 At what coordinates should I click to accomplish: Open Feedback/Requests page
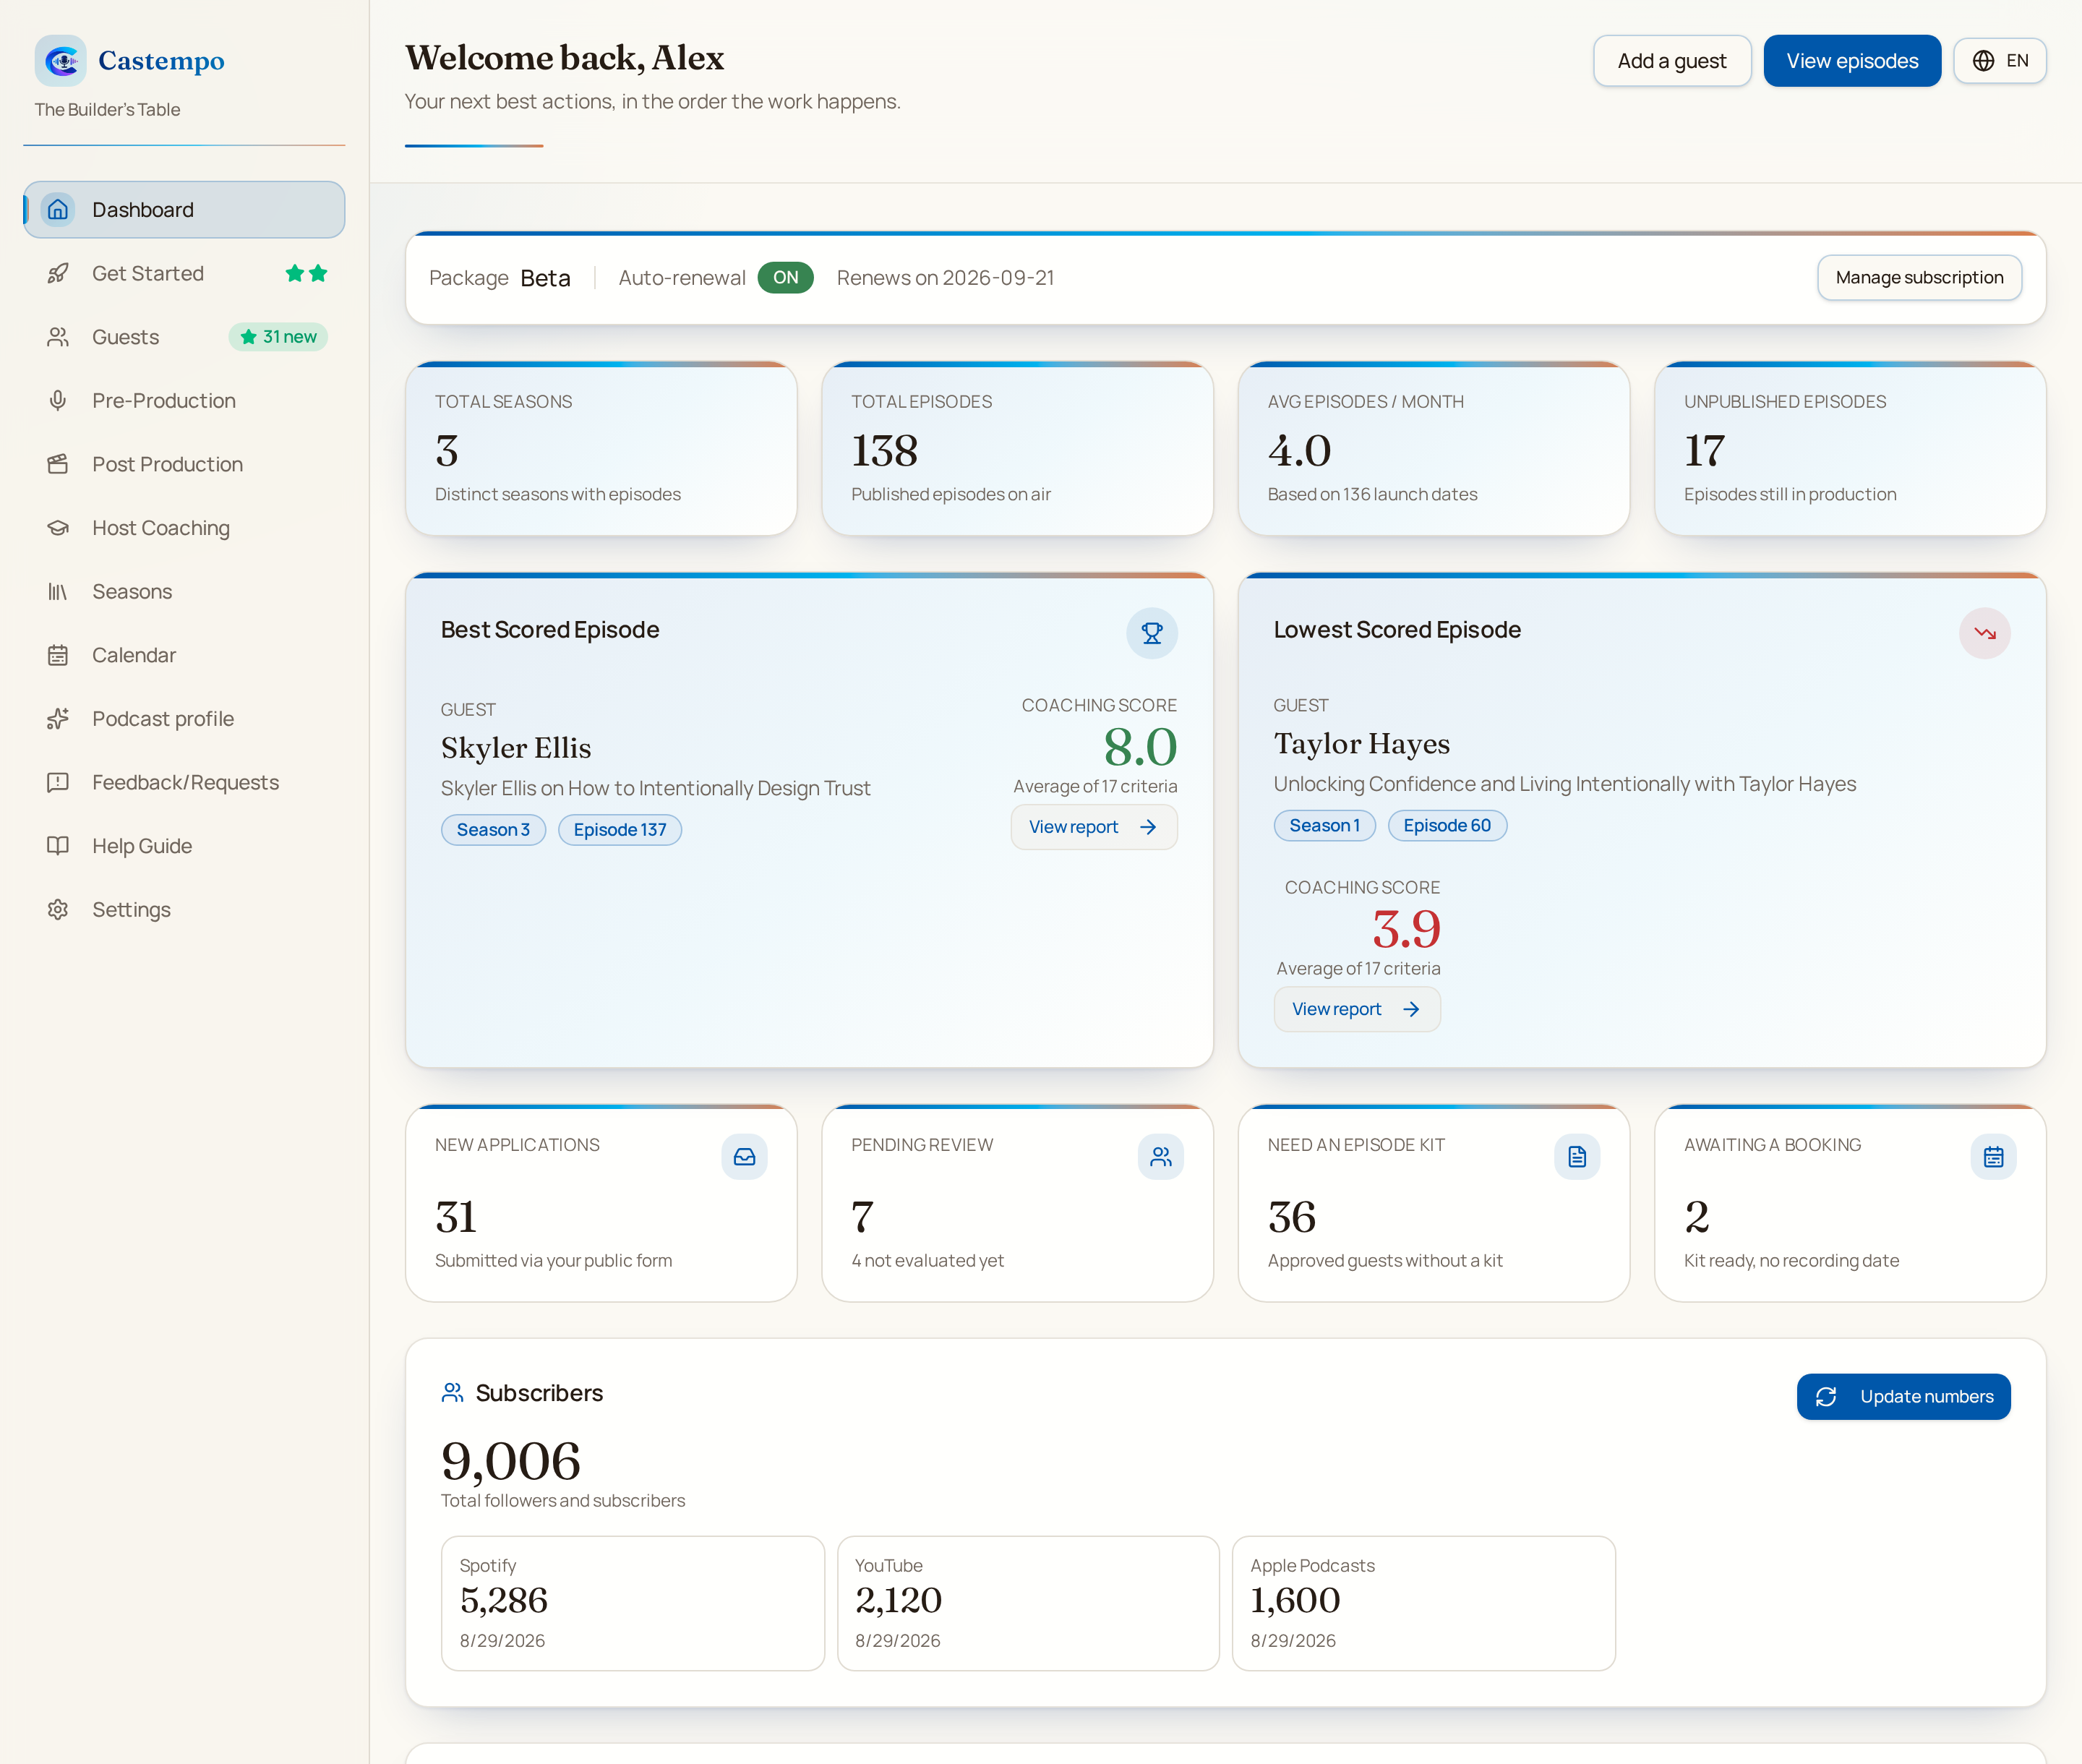[184, 783]
